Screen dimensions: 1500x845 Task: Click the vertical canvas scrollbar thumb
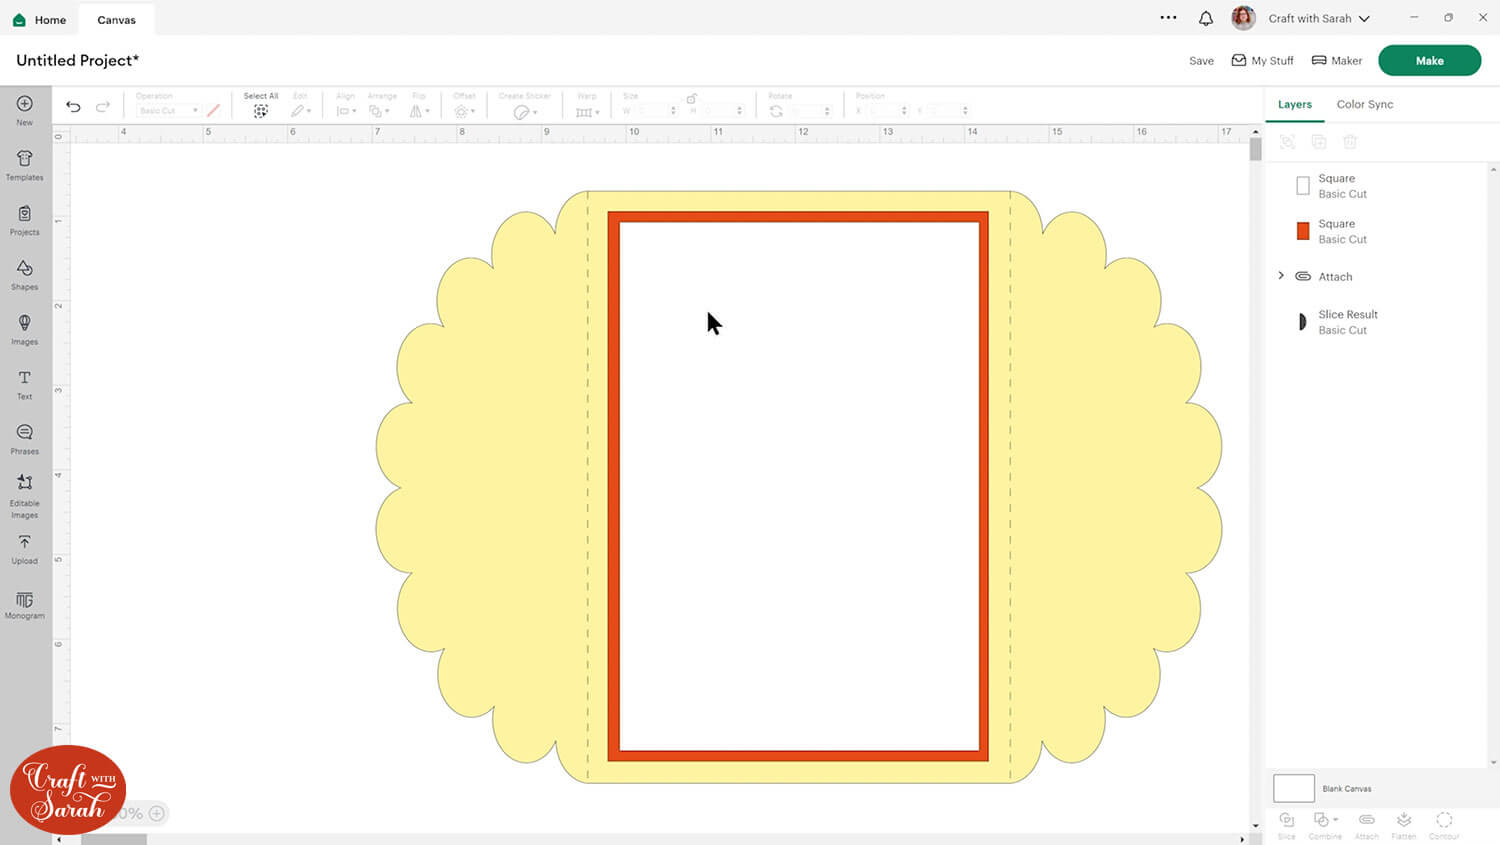pyautogui.click(x=1255, y=150)
